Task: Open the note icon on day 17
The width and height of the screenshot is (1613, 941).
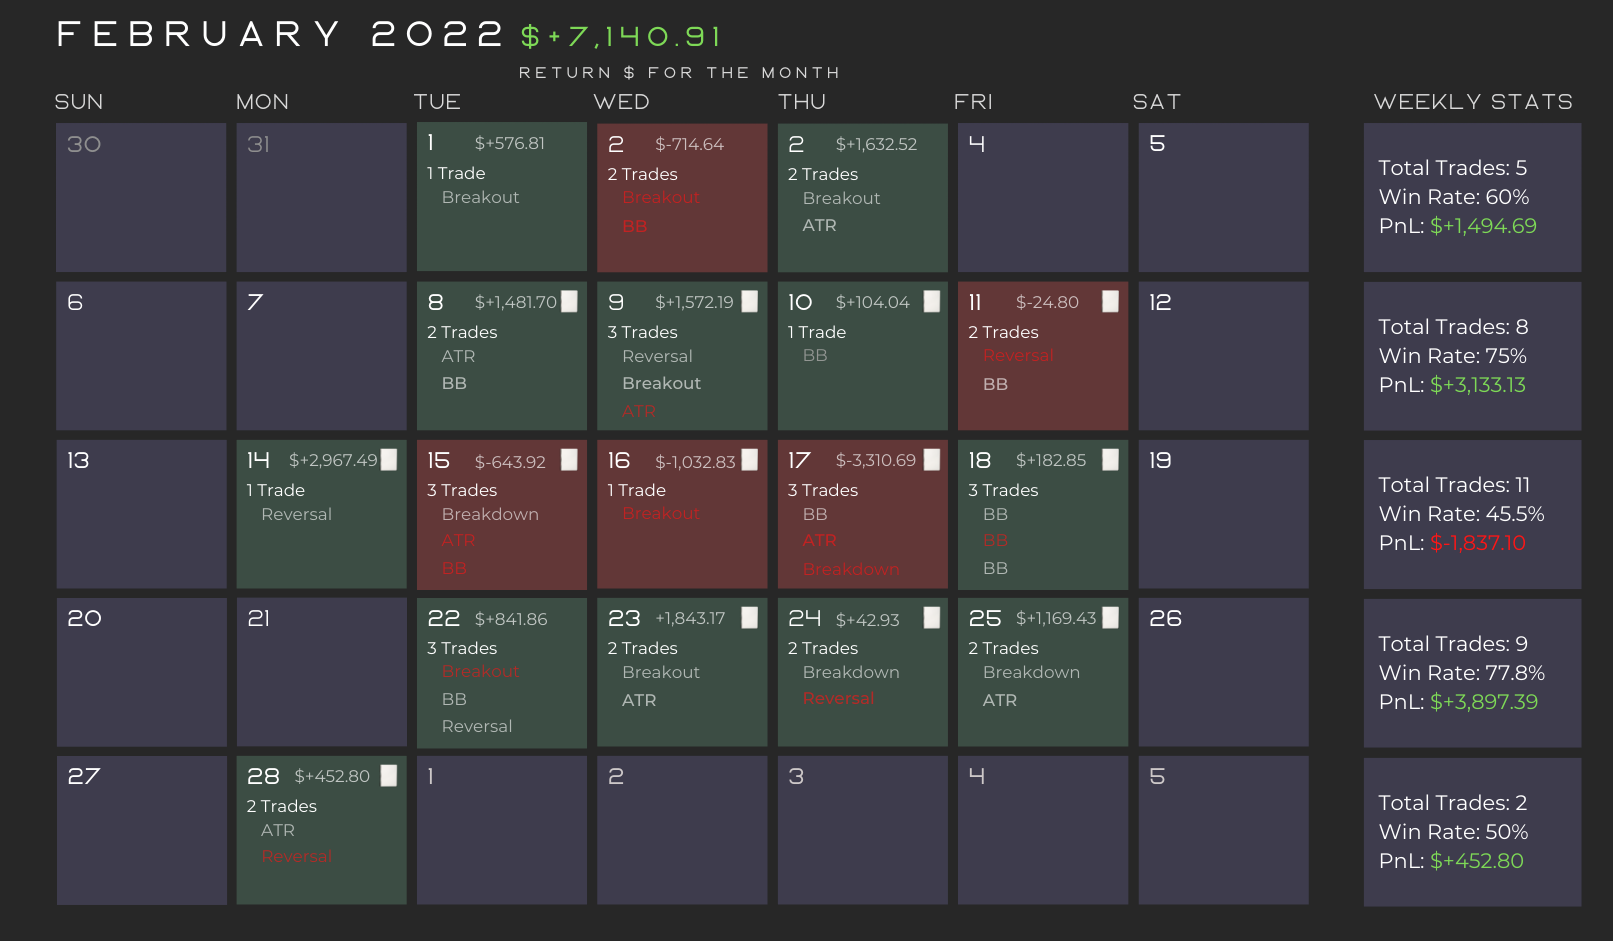Action: [x=931, y=460]
